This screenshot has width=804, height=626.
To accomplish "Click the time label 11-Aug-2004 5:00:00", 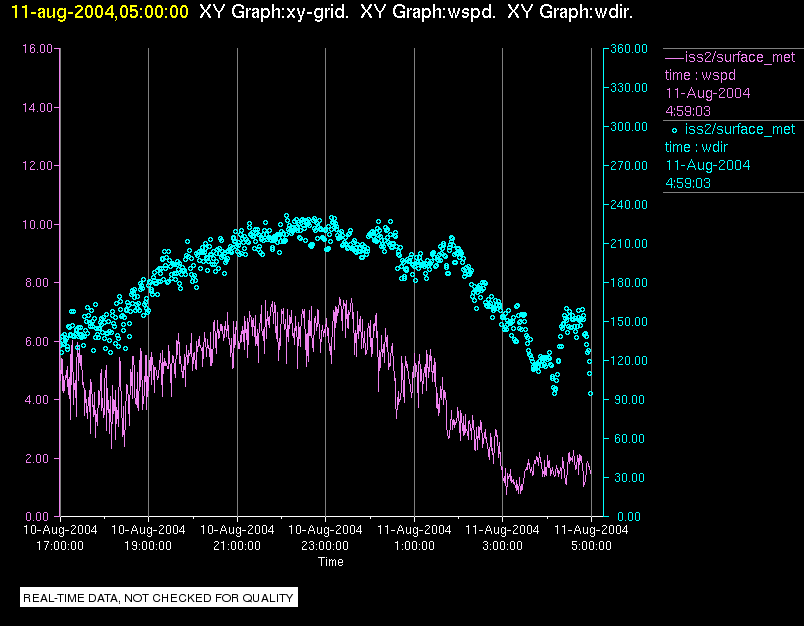I will [591, 537].
